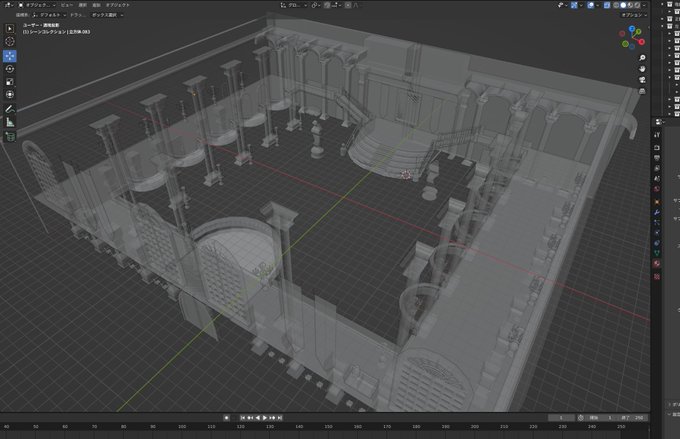Switch to material preview shading

[x=630, y=5]
